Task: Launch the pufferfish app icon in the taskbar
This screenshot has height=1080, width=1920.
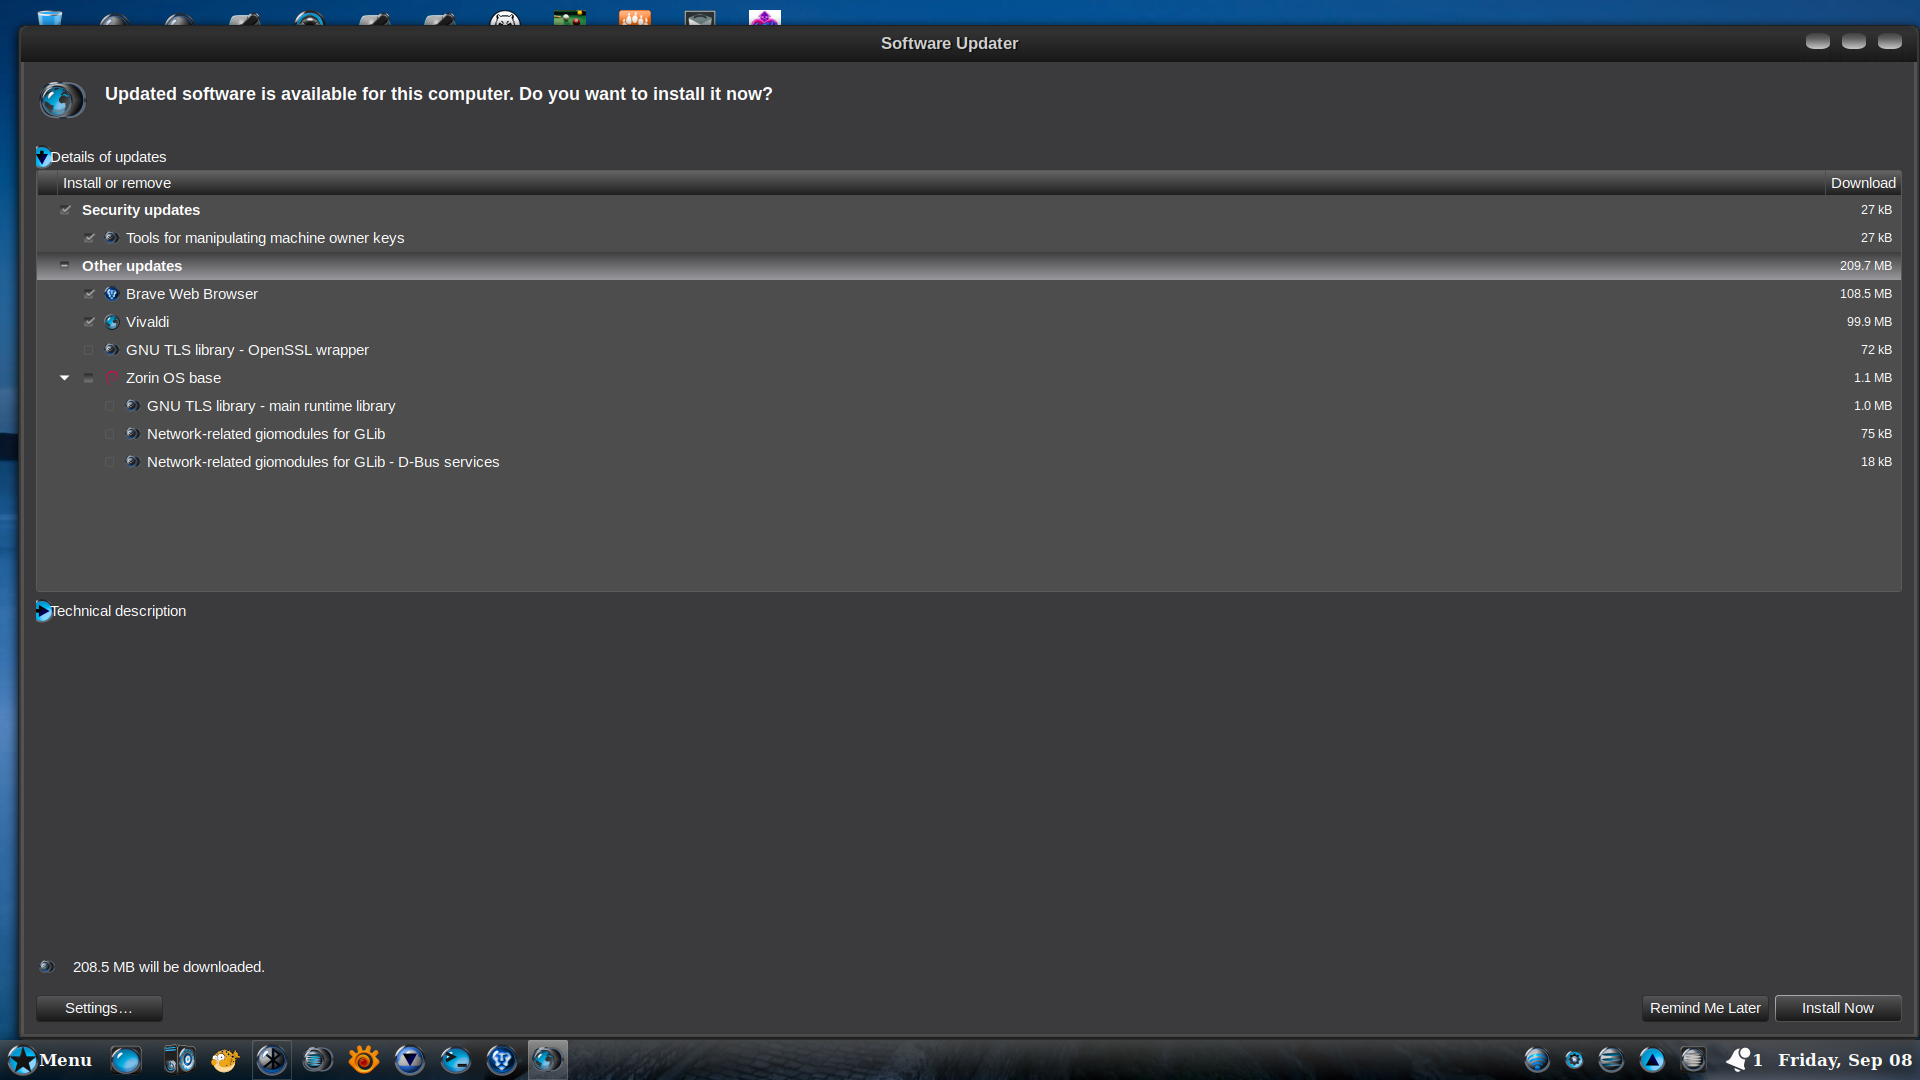Action: (226, 1060)
